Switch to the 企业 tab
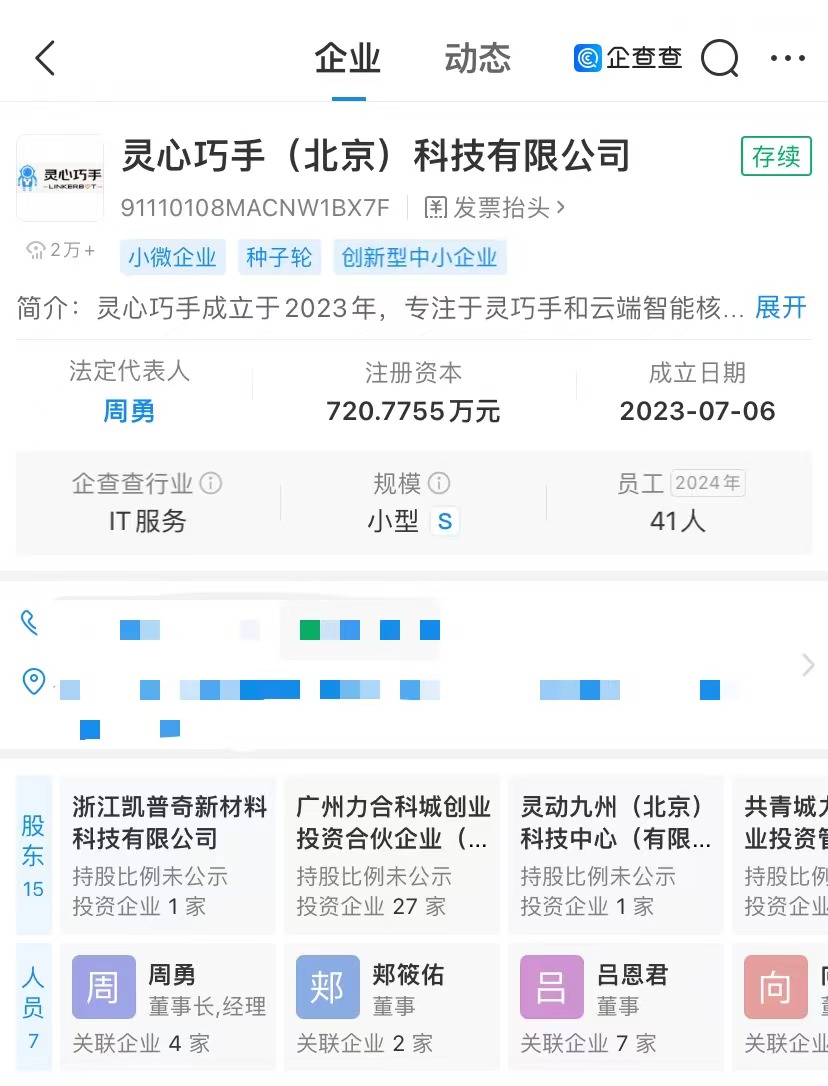 click(348, 58)
